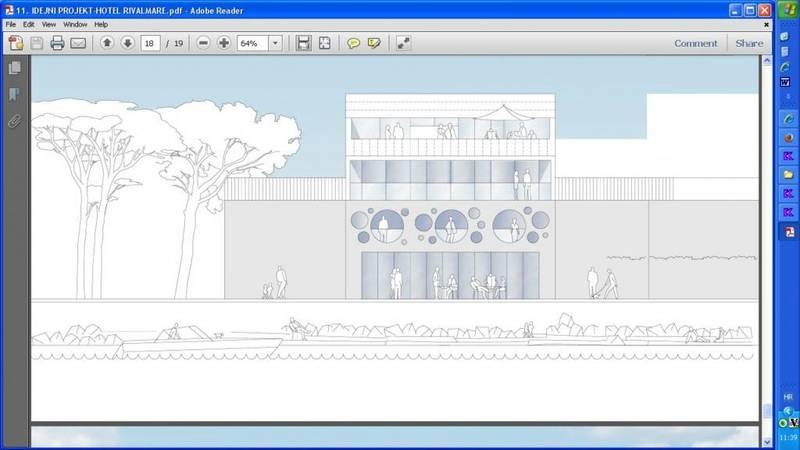Click the Create PDF online icon
The width and height of the screenshot is (800, 450).
(15, 43)
